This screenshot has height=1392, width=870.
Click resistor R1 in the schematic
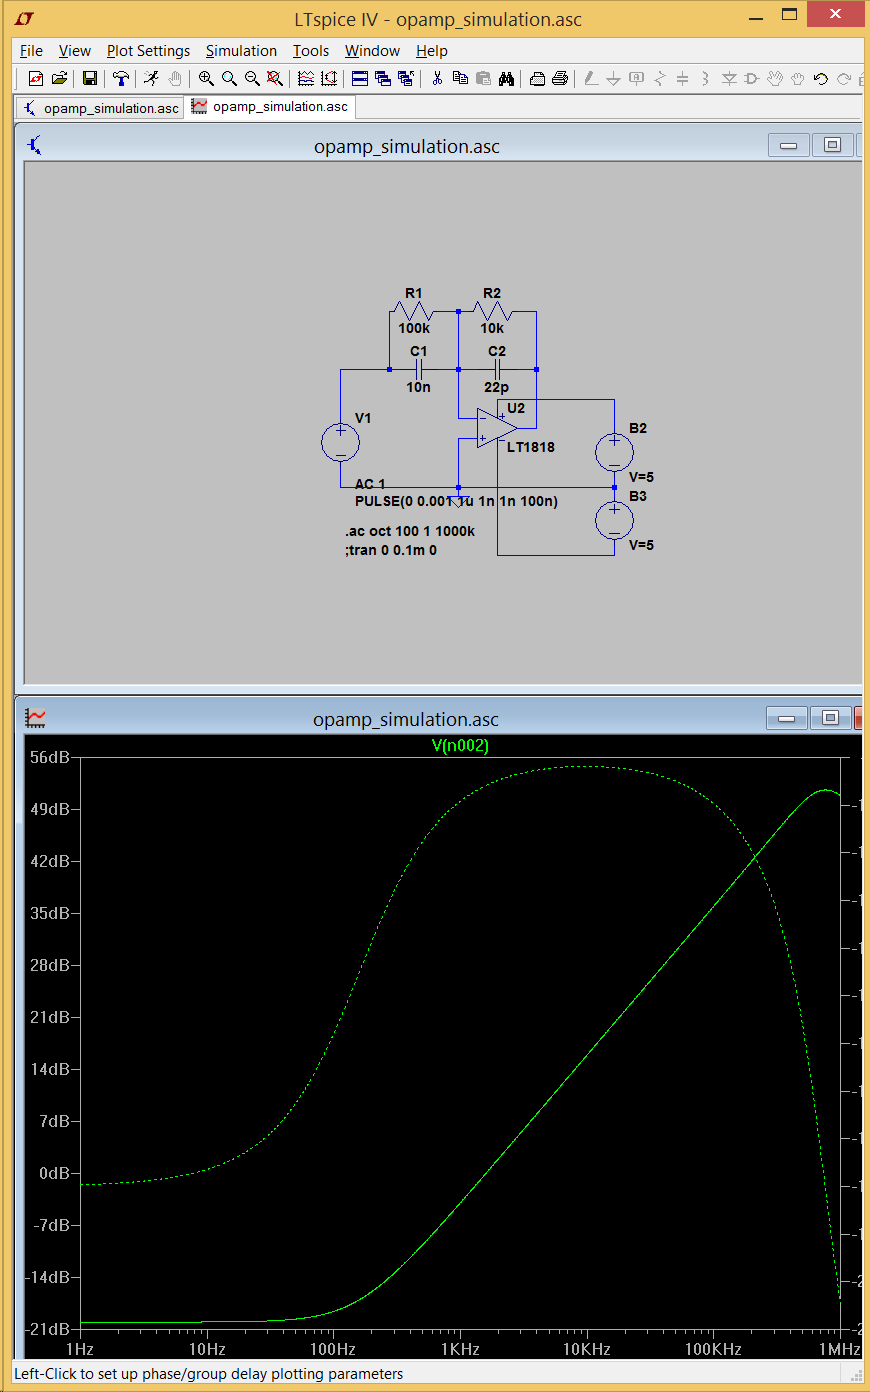(x=414, y=311)
